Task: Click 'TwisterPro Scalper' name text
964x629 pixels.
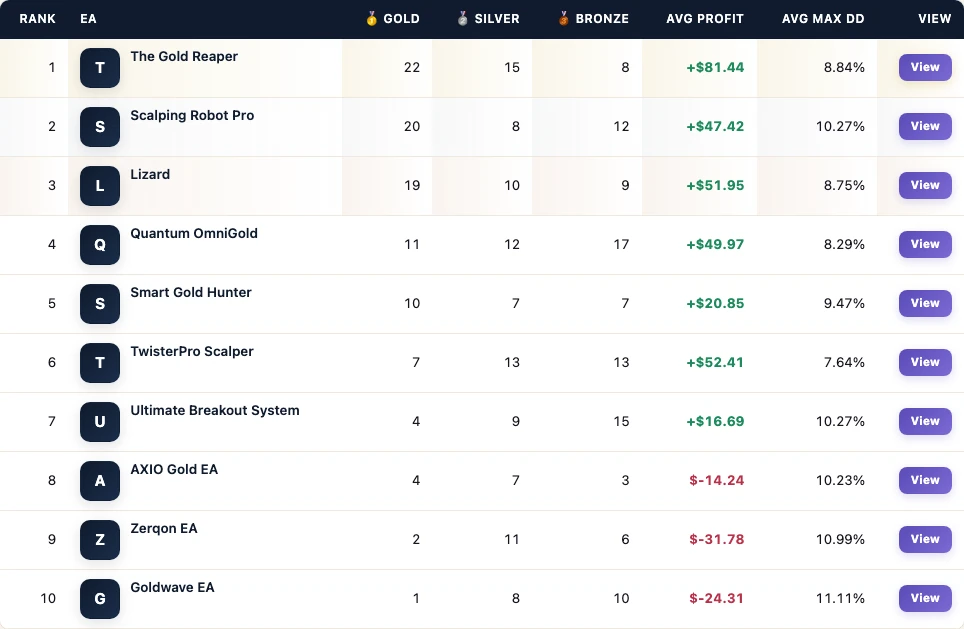Action: (x=192, y=352)
